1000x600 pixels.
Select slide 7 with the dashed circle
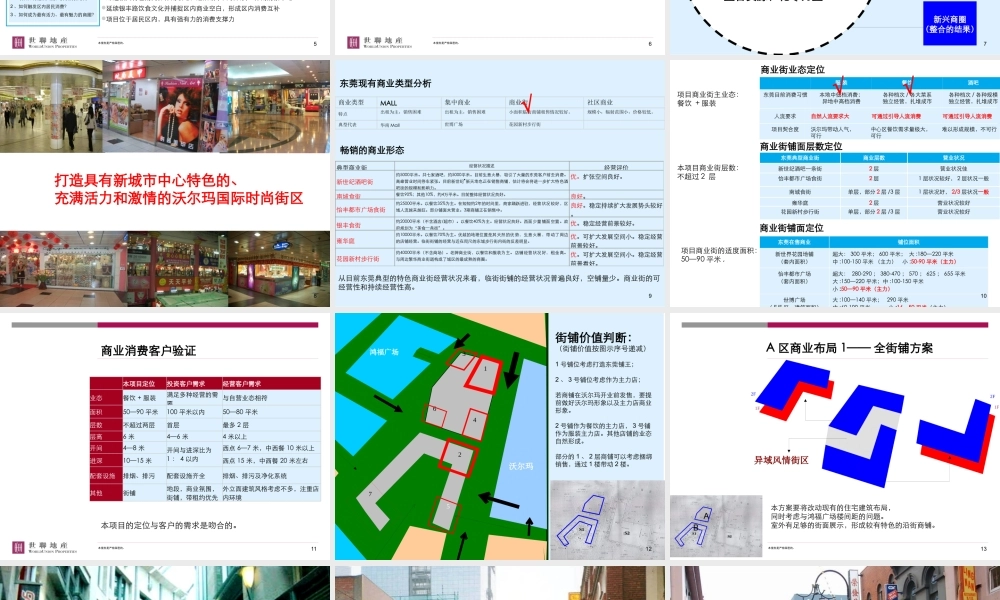click(835, 27)
